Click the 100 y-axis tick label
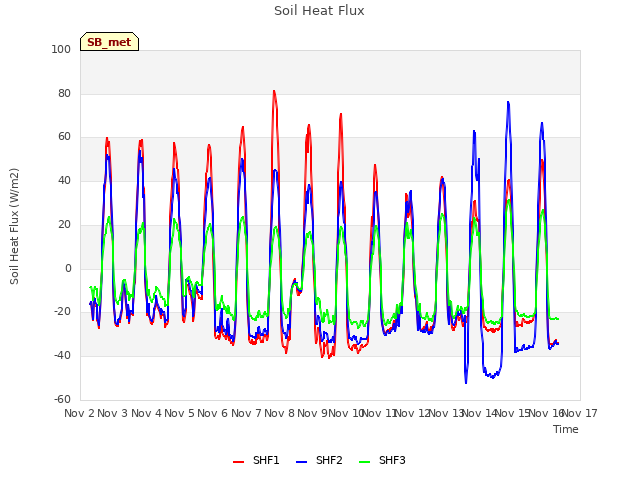 (61, 49)
